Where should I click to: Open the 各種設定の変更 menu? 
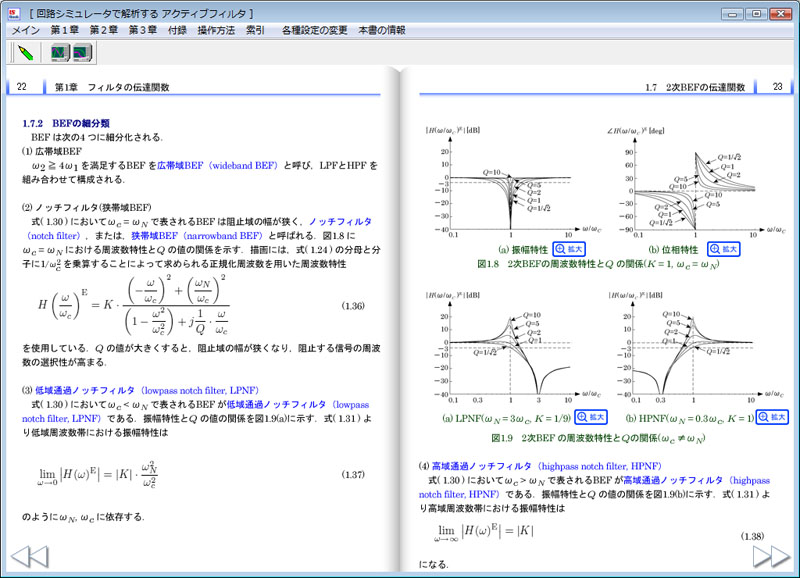[315, 30]
